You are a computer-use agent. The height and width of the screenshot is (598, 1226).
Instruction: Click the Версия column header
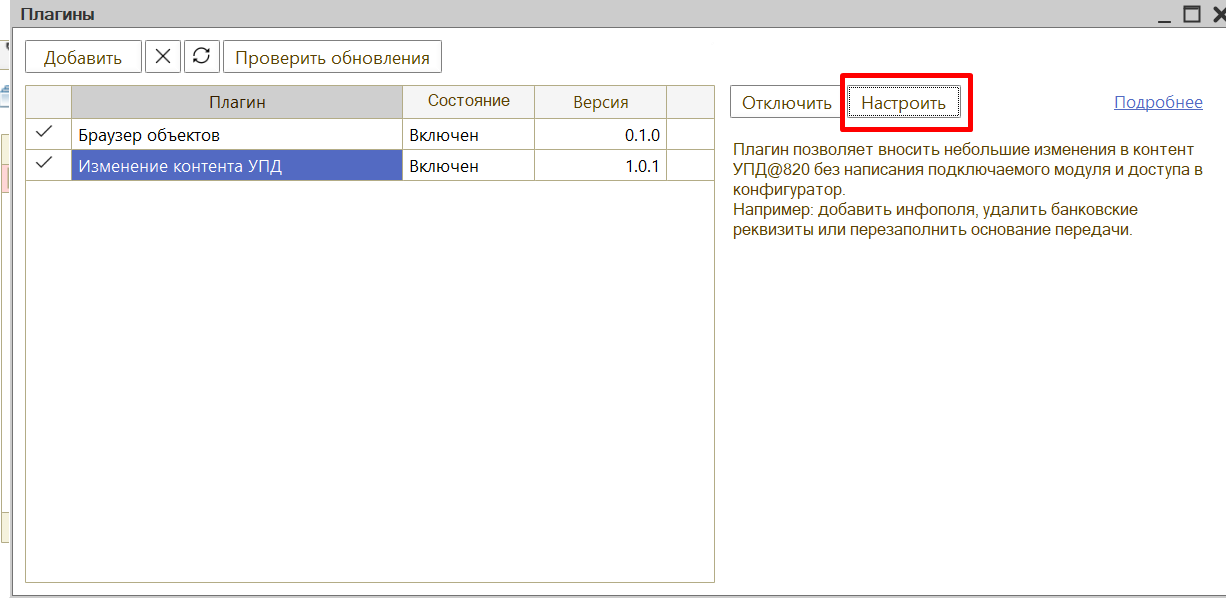point(600,102)
